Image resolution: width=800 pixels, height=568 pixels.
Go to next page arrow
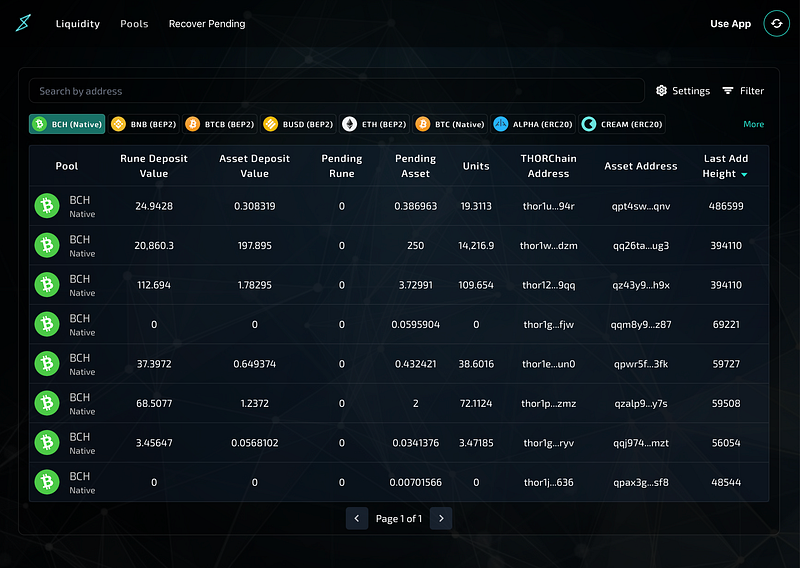click(x=441, y=518)
